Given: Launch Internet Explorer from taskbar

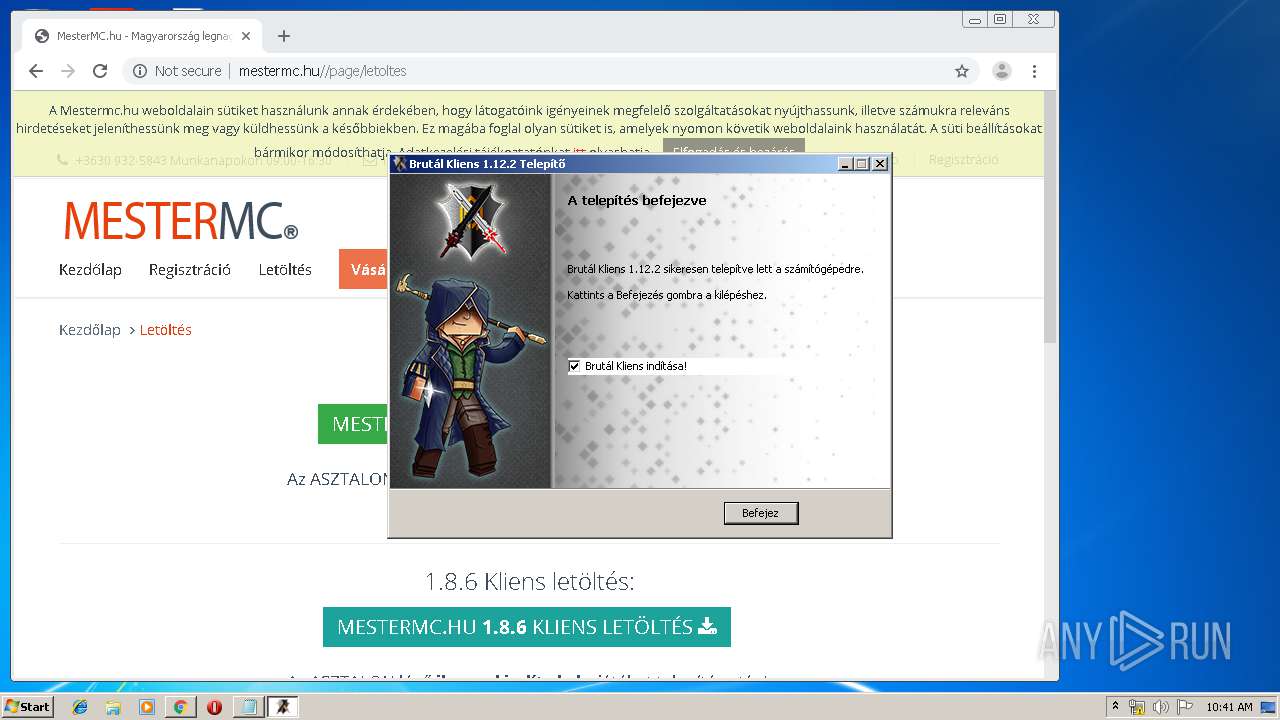Looking at the screenshot, I should (x=80, y=707).
